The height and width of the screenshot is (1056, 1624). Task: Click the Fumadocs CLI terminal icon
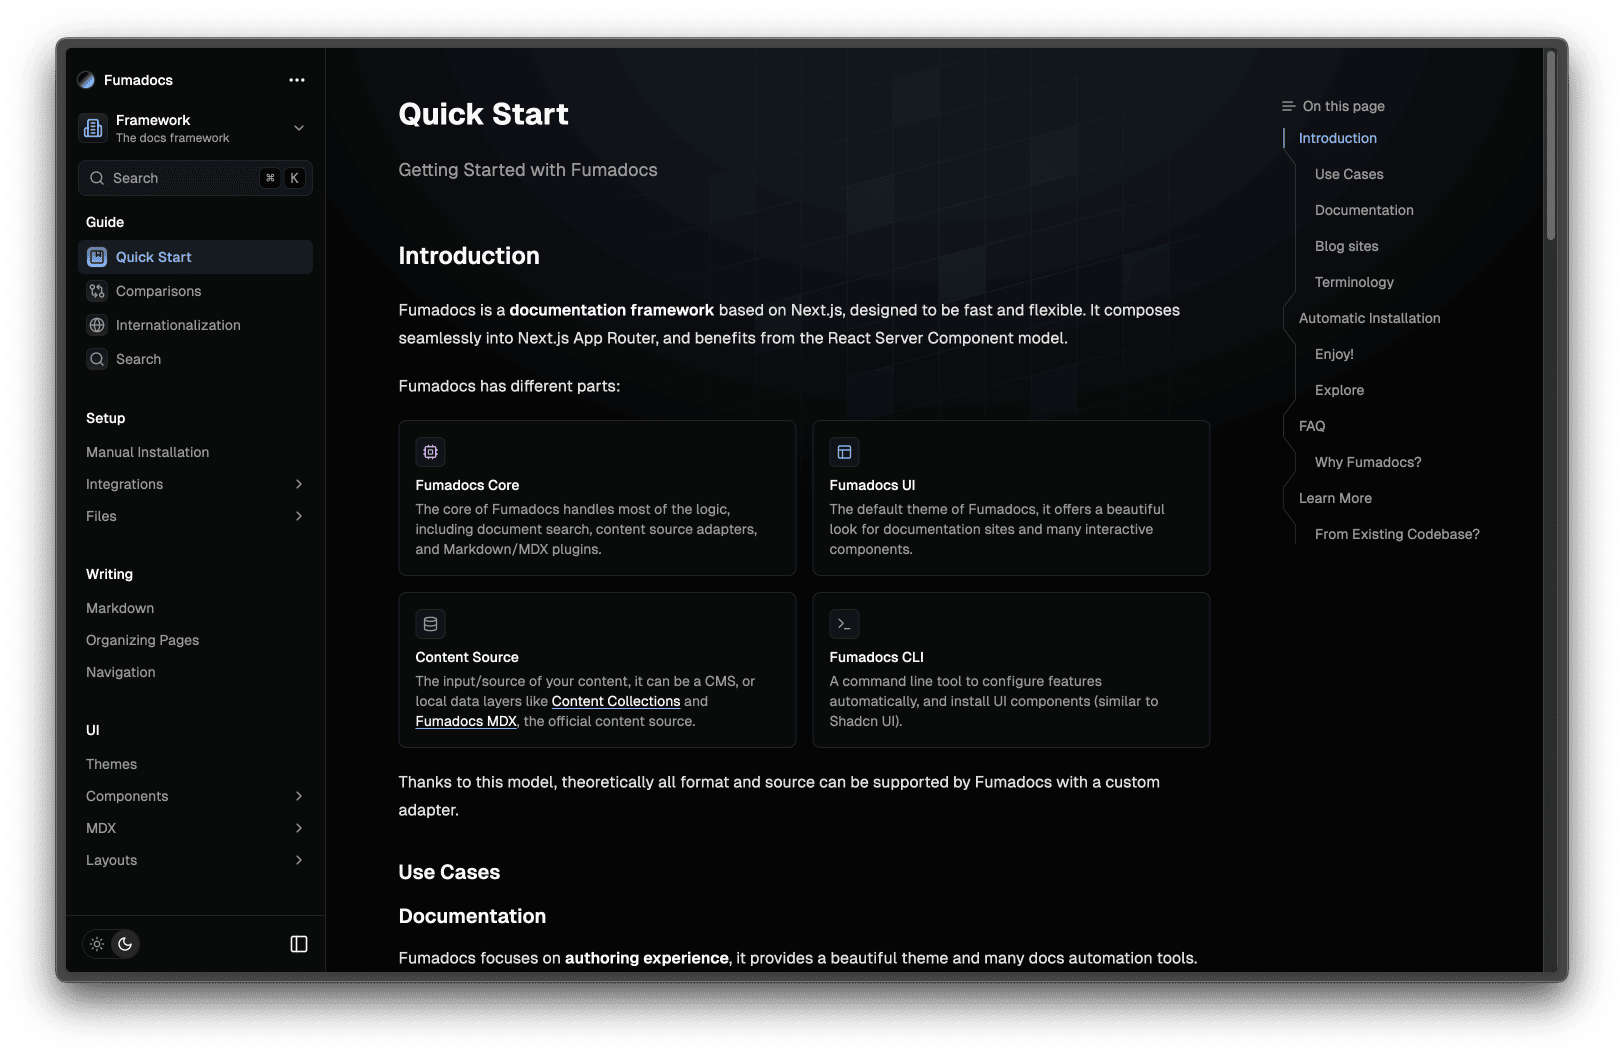pyautogui.click(x=844, y=624)
